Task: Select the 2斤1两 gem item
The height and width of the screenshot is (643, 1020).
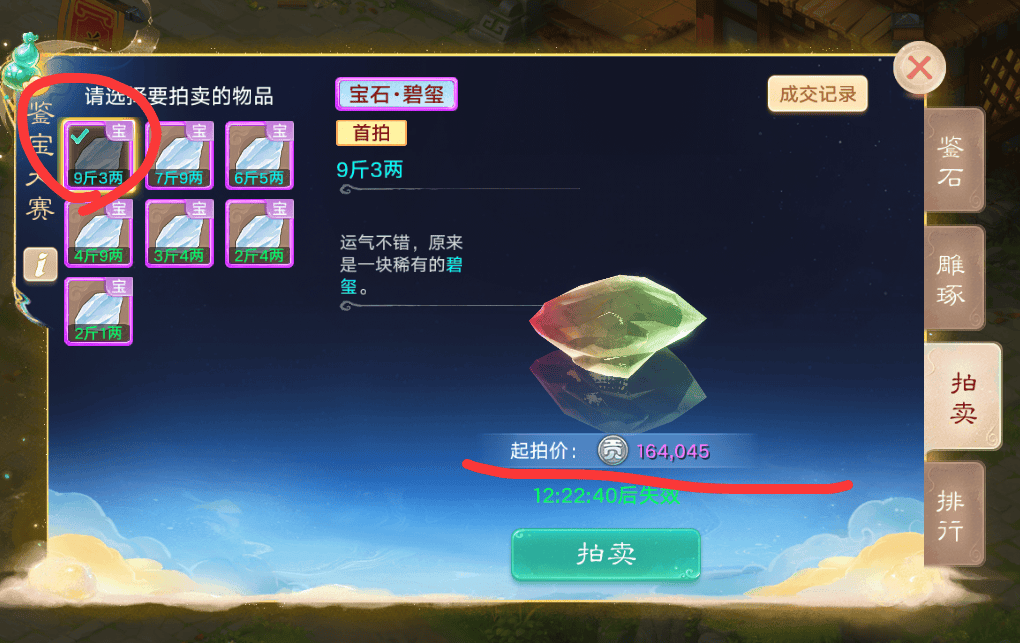Action: (x=99, y=311)
